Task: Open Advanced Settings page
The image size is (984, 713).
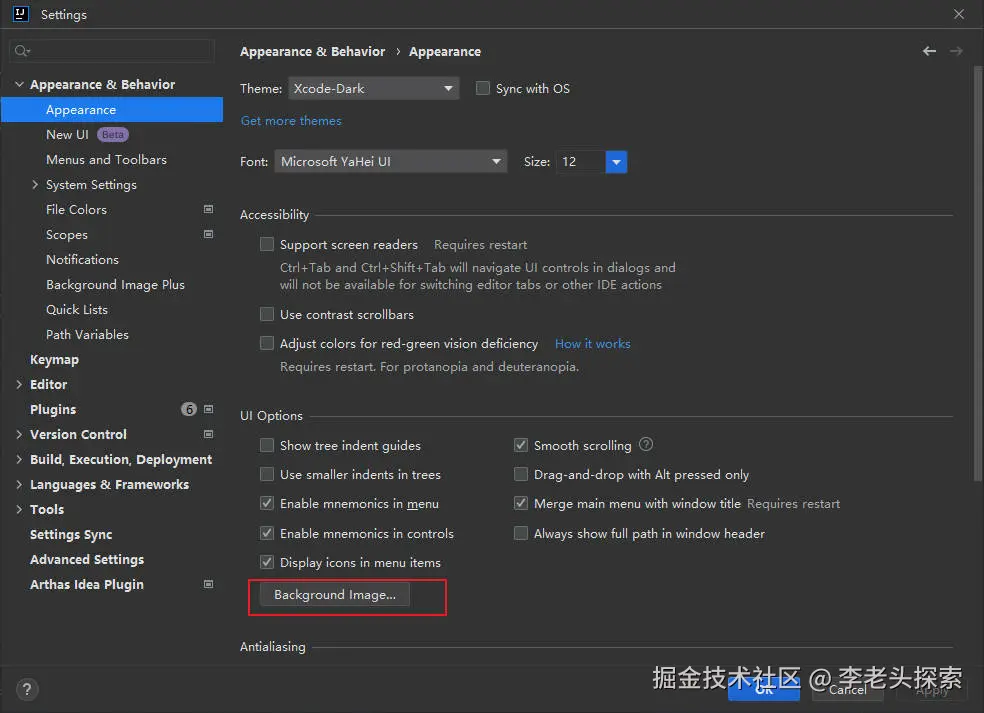Action: 87,559
